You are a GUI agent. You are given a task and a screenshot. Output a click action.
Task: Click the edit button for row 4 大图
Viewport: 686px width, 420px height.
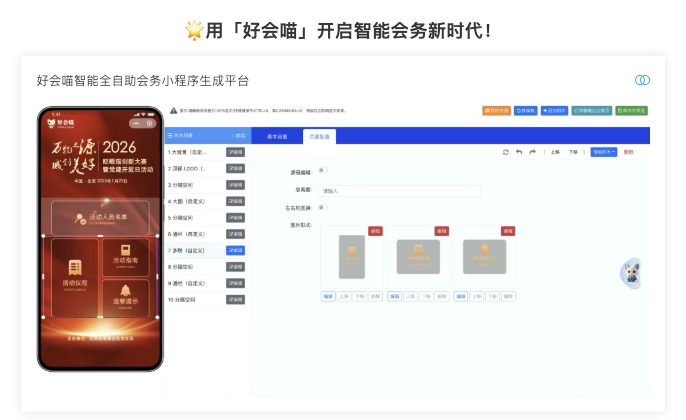tap(235, 201)
